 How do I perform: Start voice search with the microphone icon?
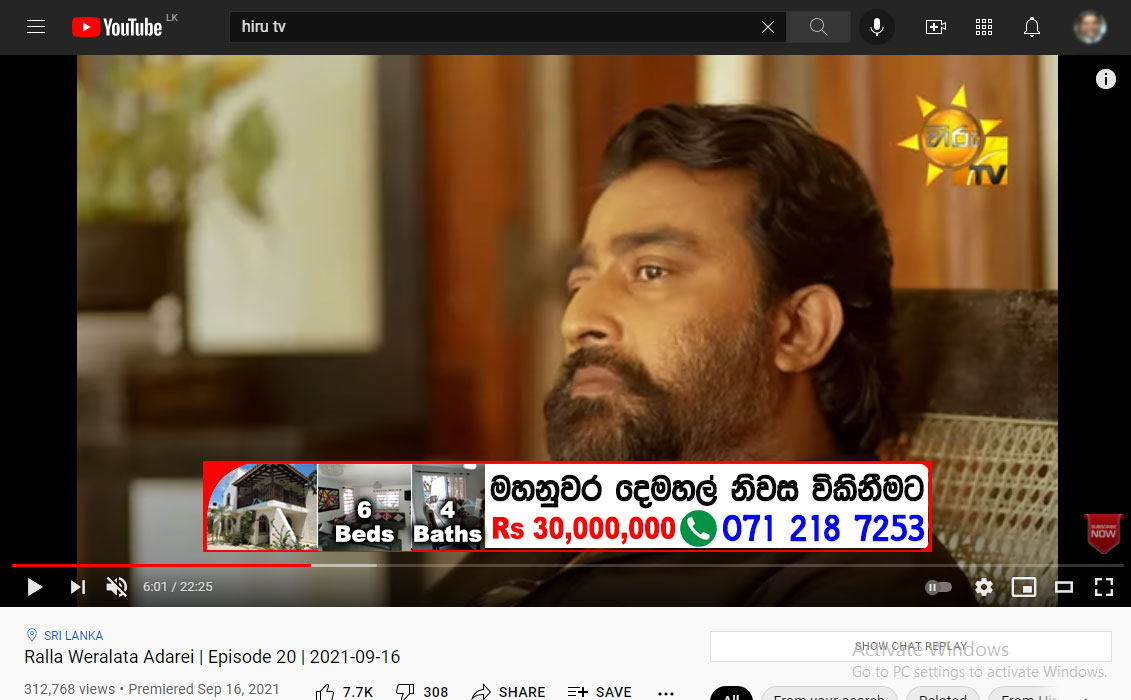point(876,27)
